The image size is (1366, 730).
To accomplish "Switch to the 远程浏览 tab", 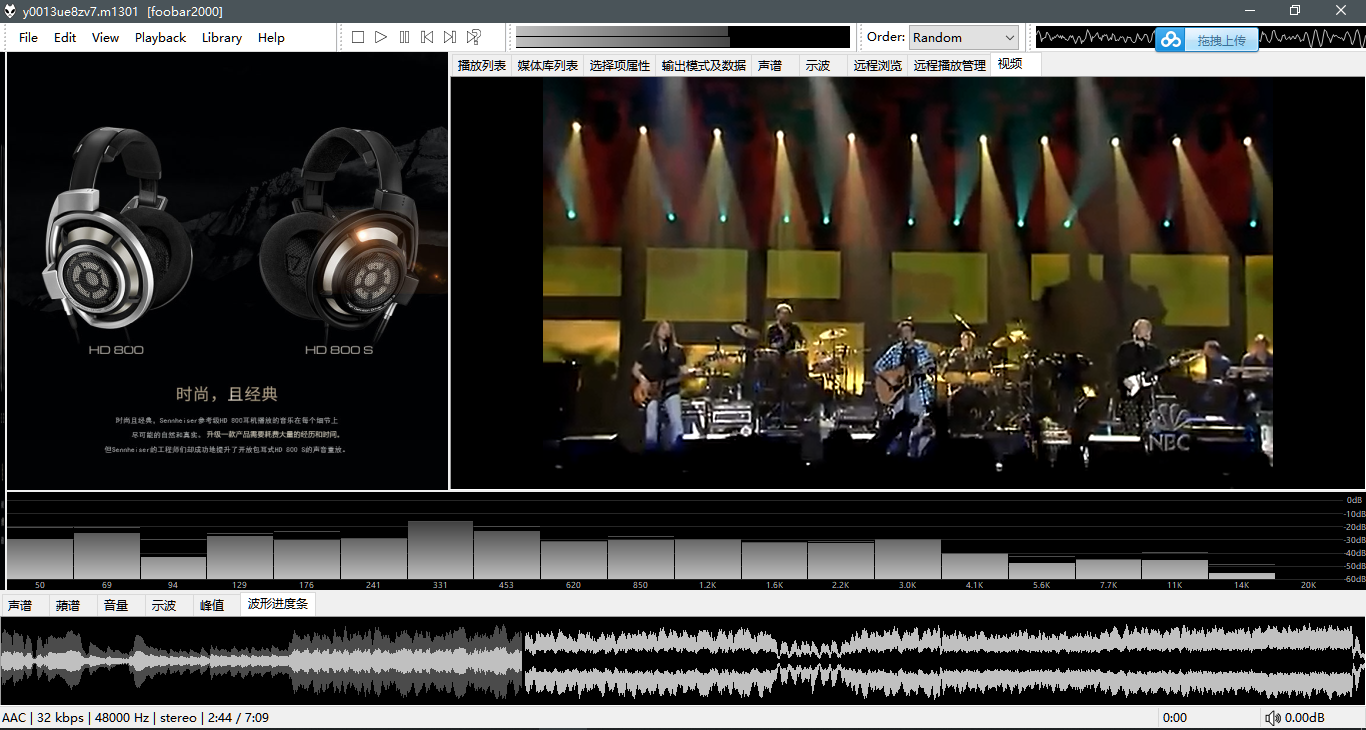I will [x=877, y=65].
